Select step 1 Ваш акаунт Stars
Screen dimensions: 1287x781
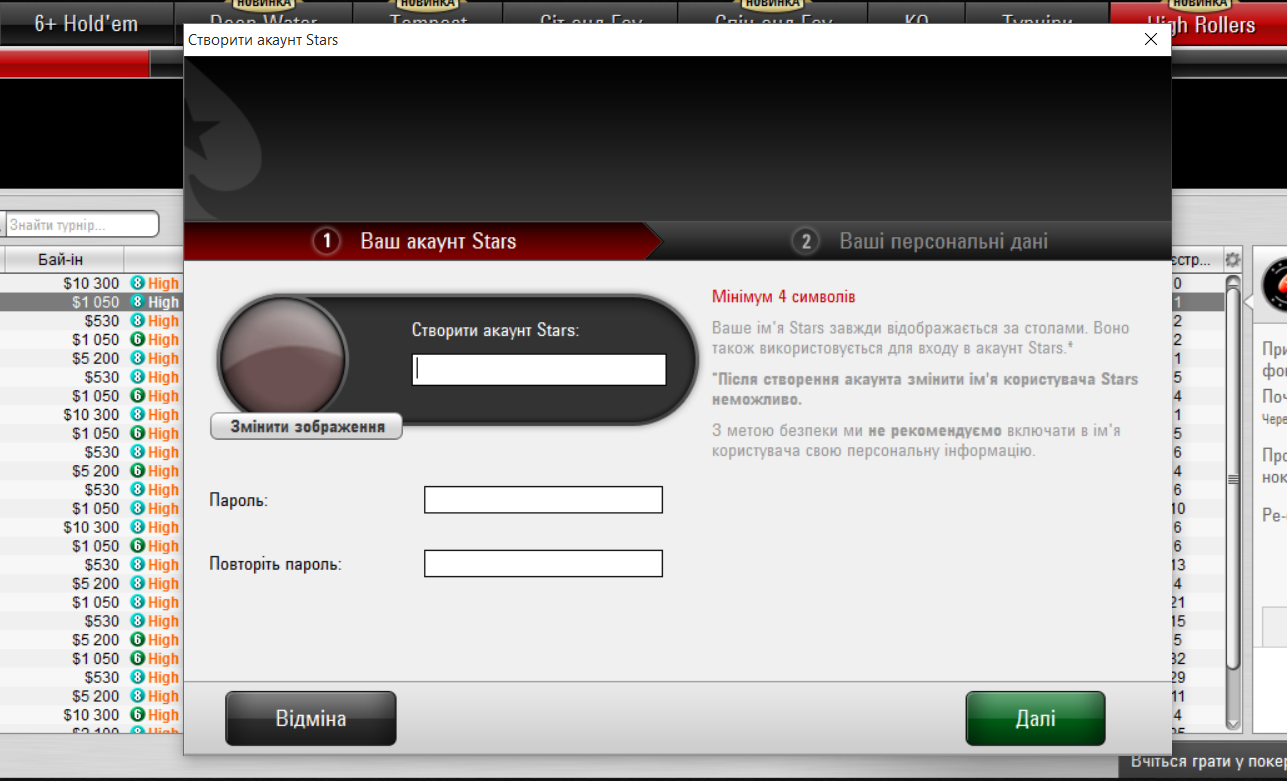click(423, 241)
